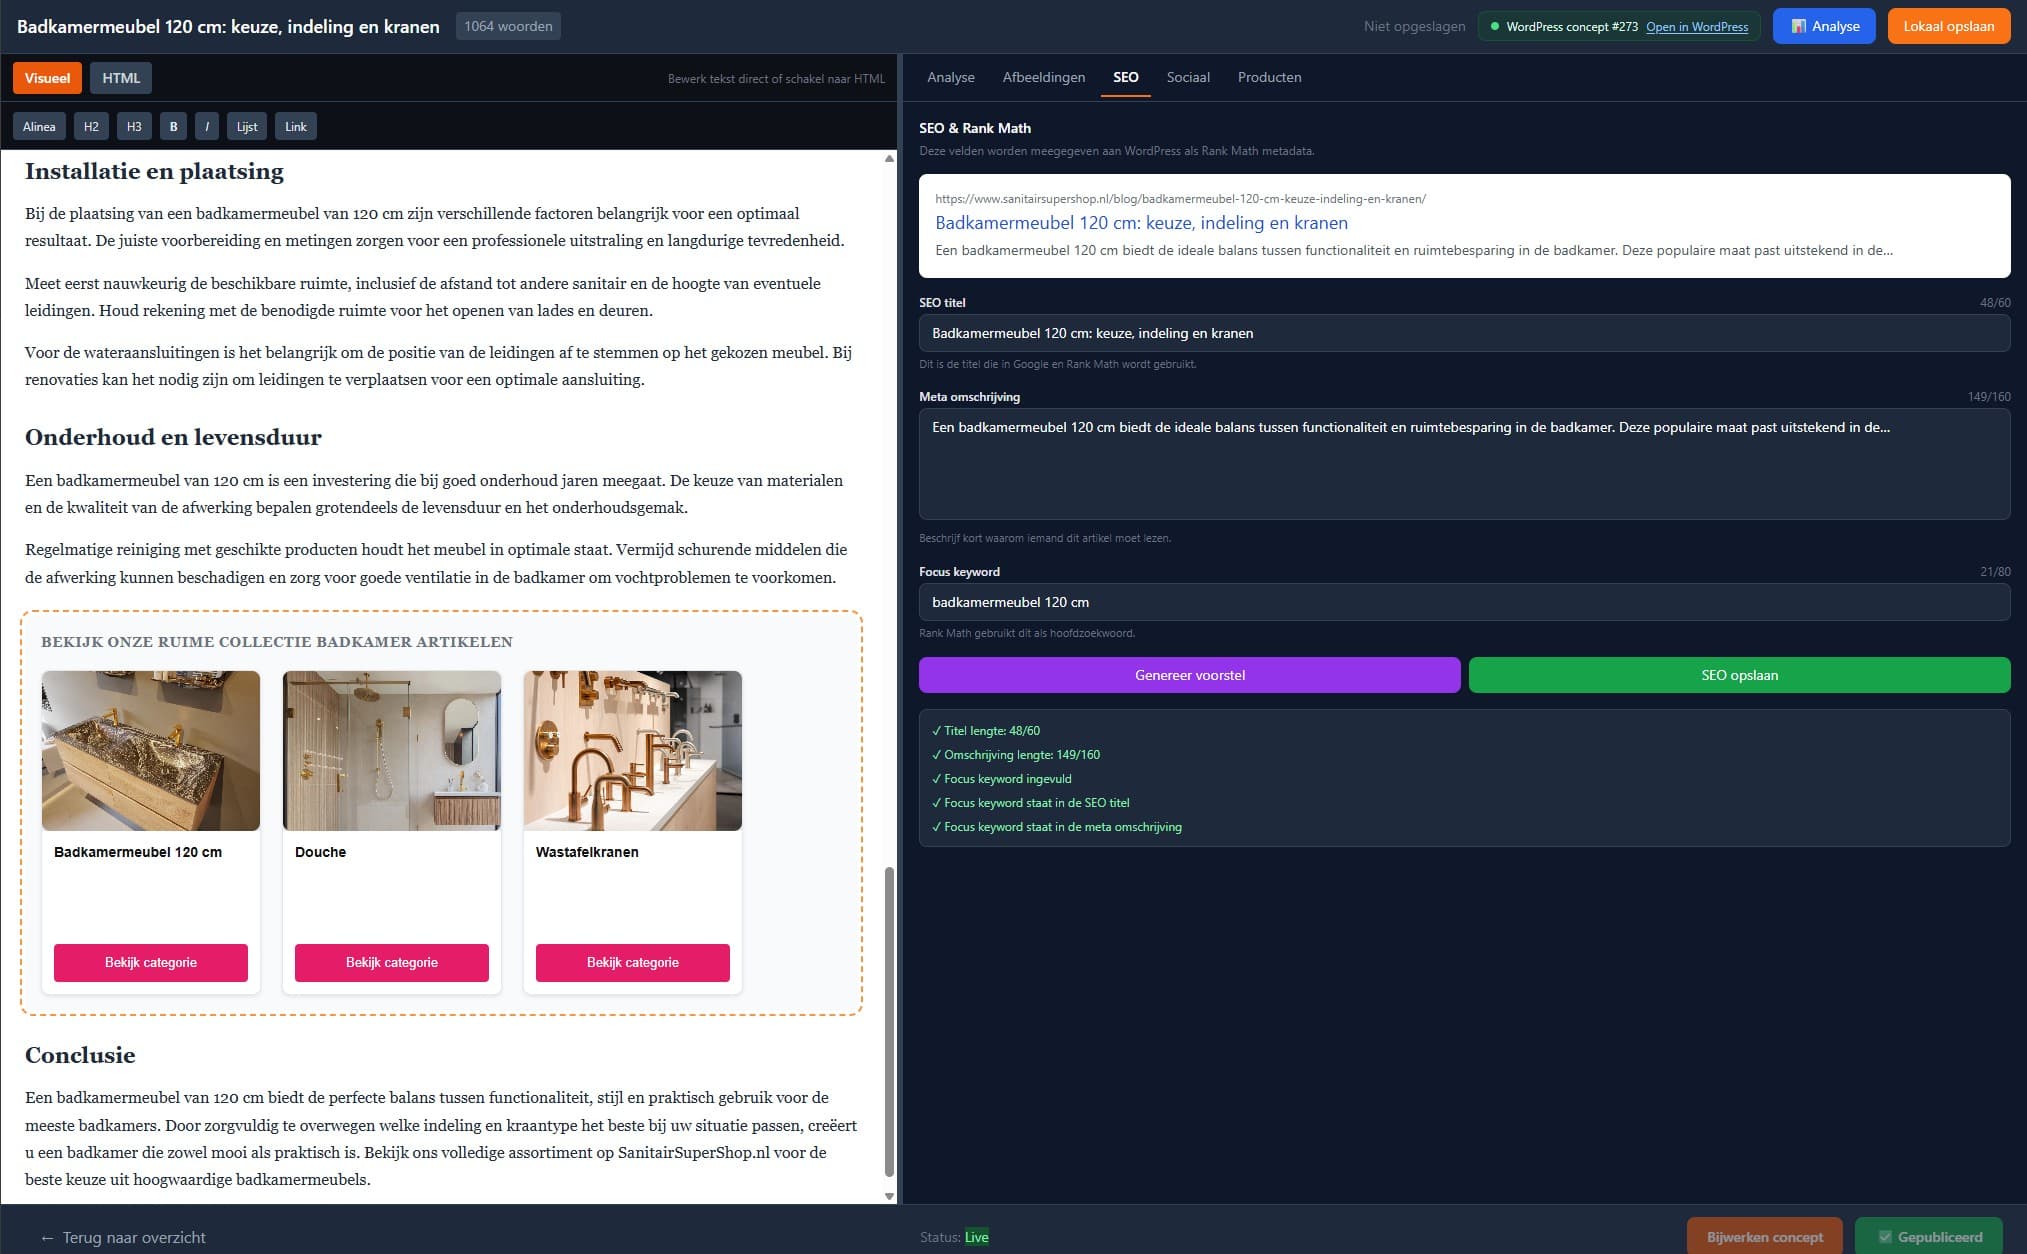Click the Wastafelkranen card title text
The height and width of the screenshot is (1254, 2027).
(587, 852)
